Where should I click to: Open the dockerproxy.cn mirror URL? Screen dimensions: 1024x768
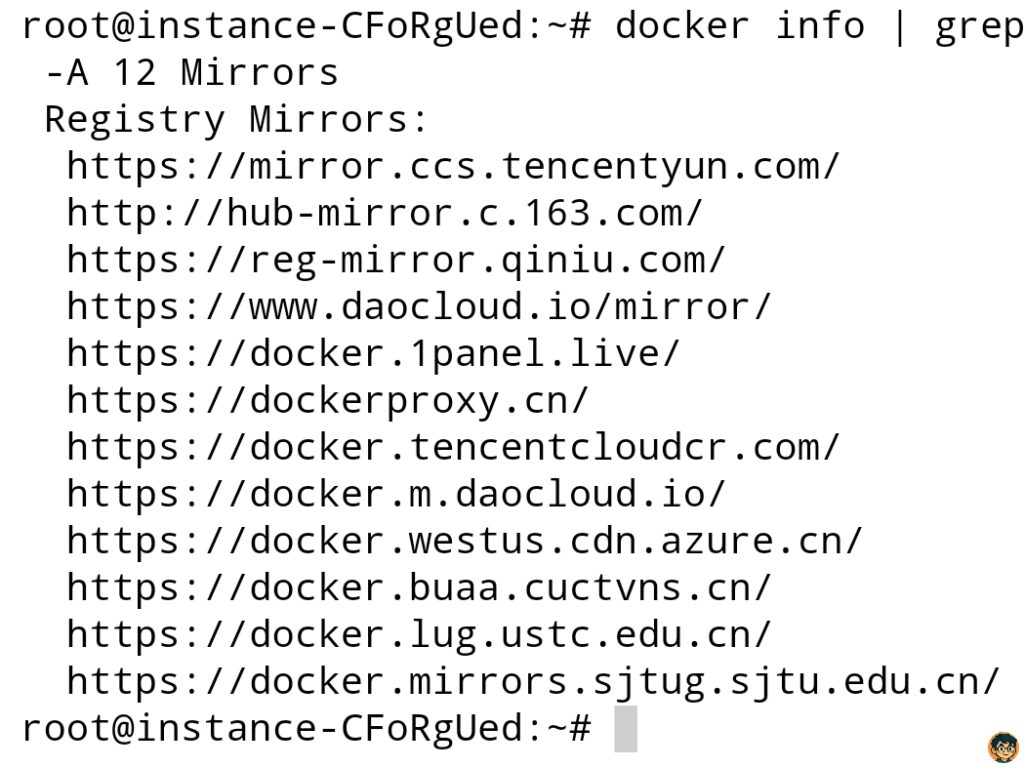(328, 400)
